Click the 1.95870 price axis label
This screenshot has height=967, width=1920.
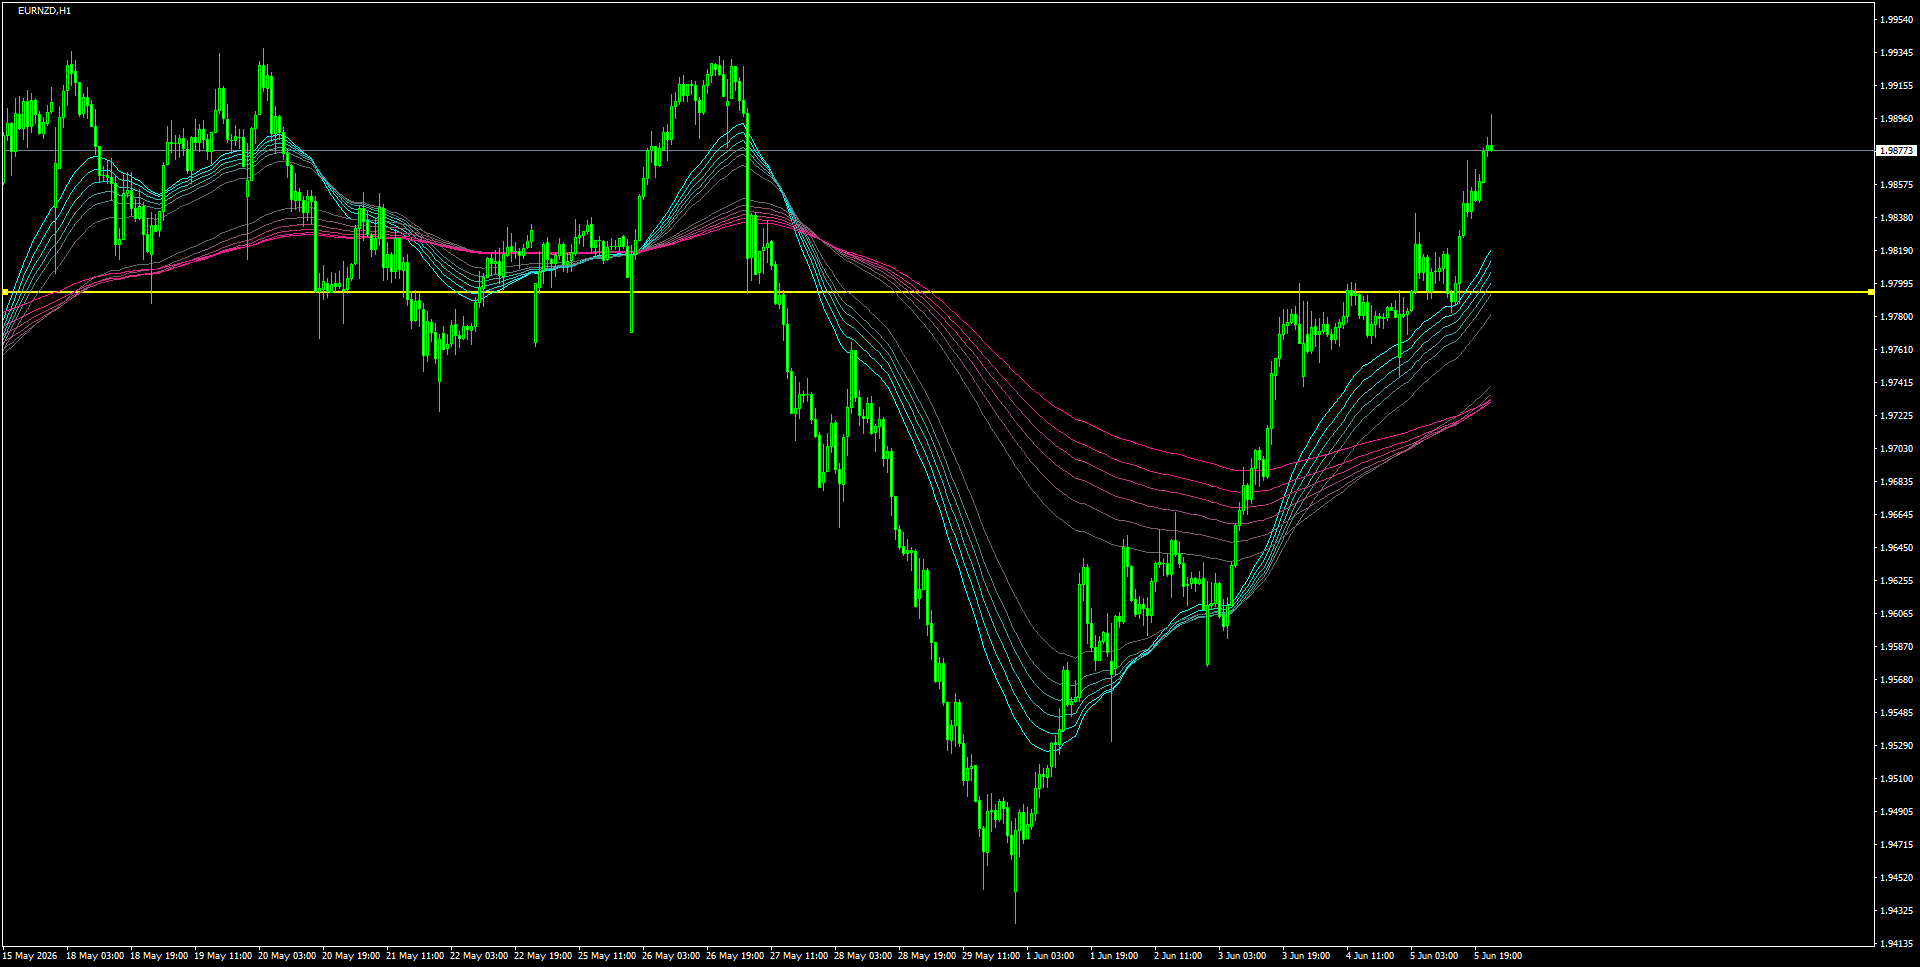1897,647
